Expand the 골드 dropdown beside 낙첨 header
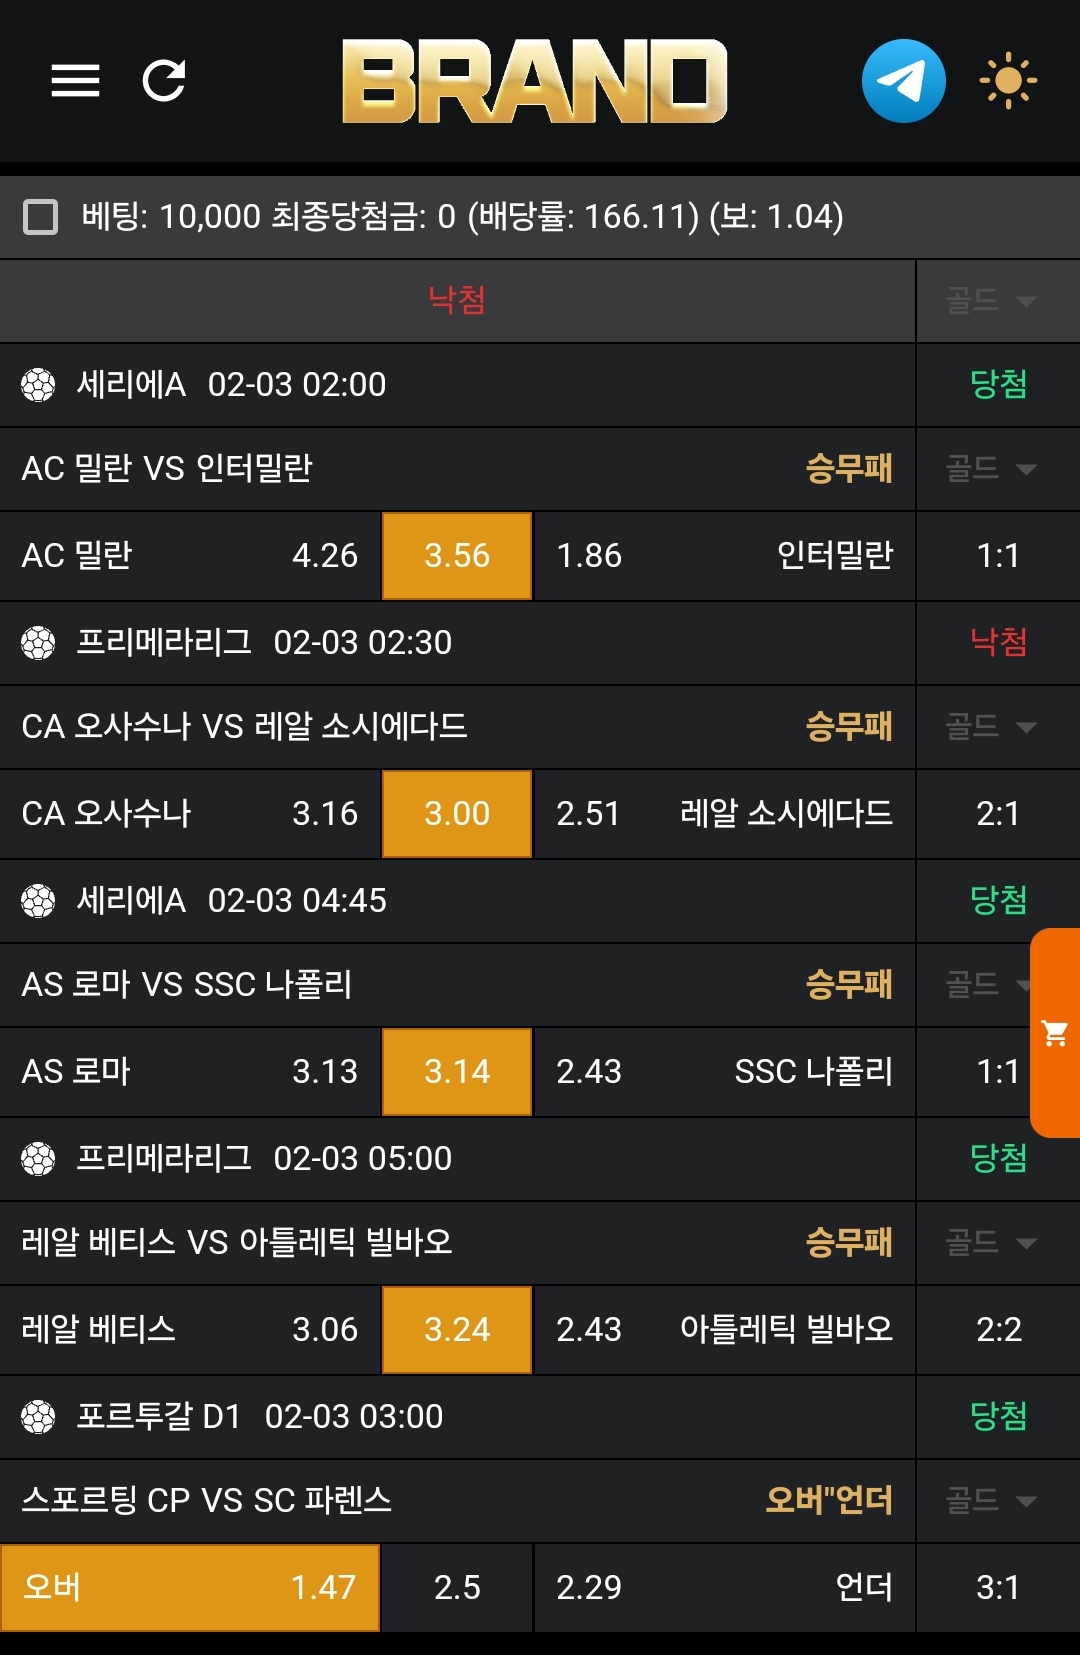Image resolution: width=1080 pixels, height=1655 pixels. point(990,300)
